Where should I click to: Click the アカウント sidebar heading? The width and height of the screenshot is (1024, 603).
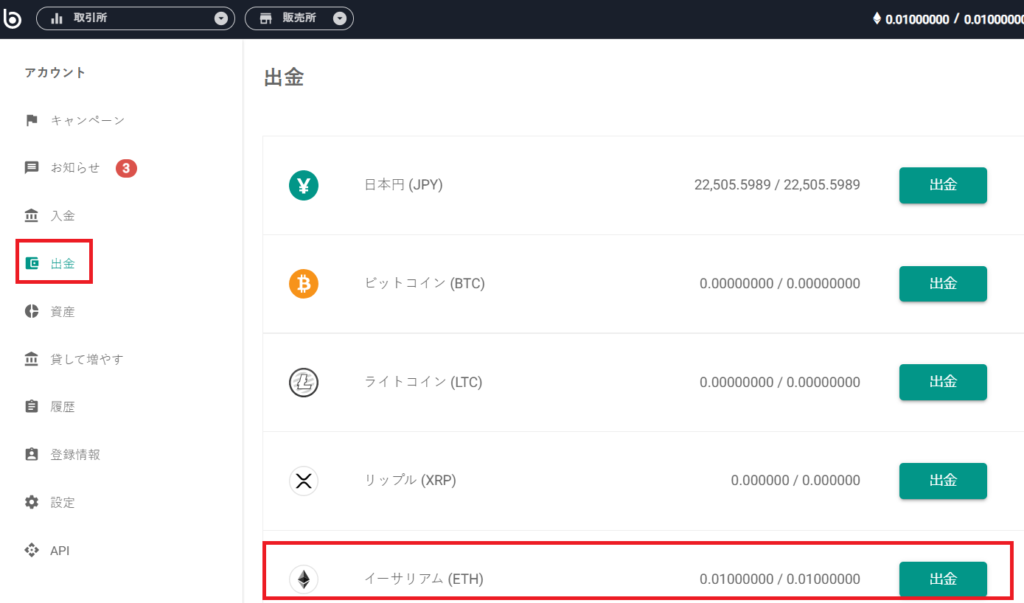tap(55, 73)
